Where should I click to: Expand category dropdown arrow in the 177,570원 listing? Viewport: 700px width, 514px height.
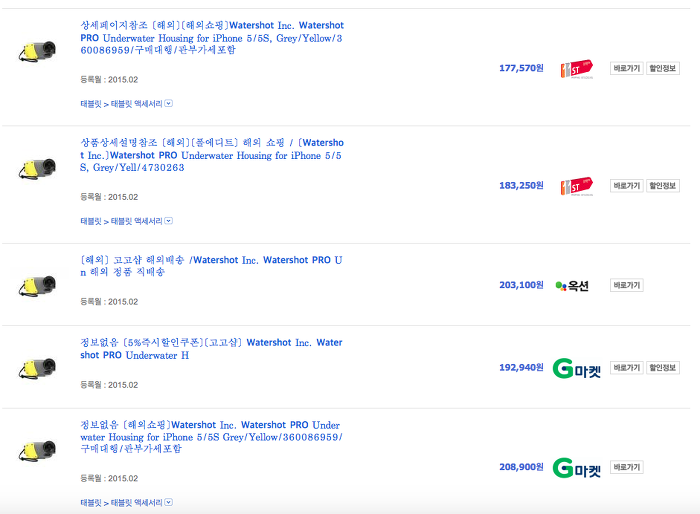click(x=168, y=102)
